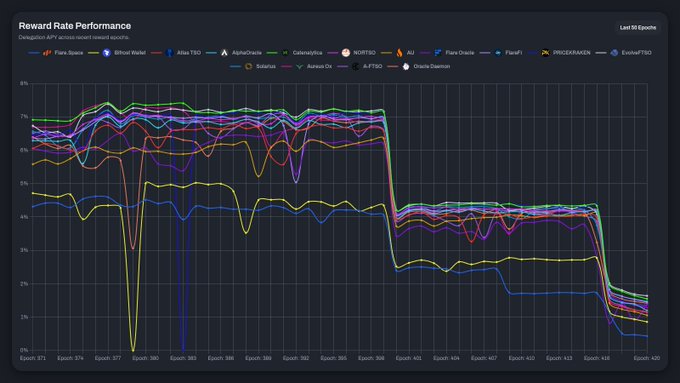
Task: Toggle the Atlas TSO series label
Action: click(189, 52)
